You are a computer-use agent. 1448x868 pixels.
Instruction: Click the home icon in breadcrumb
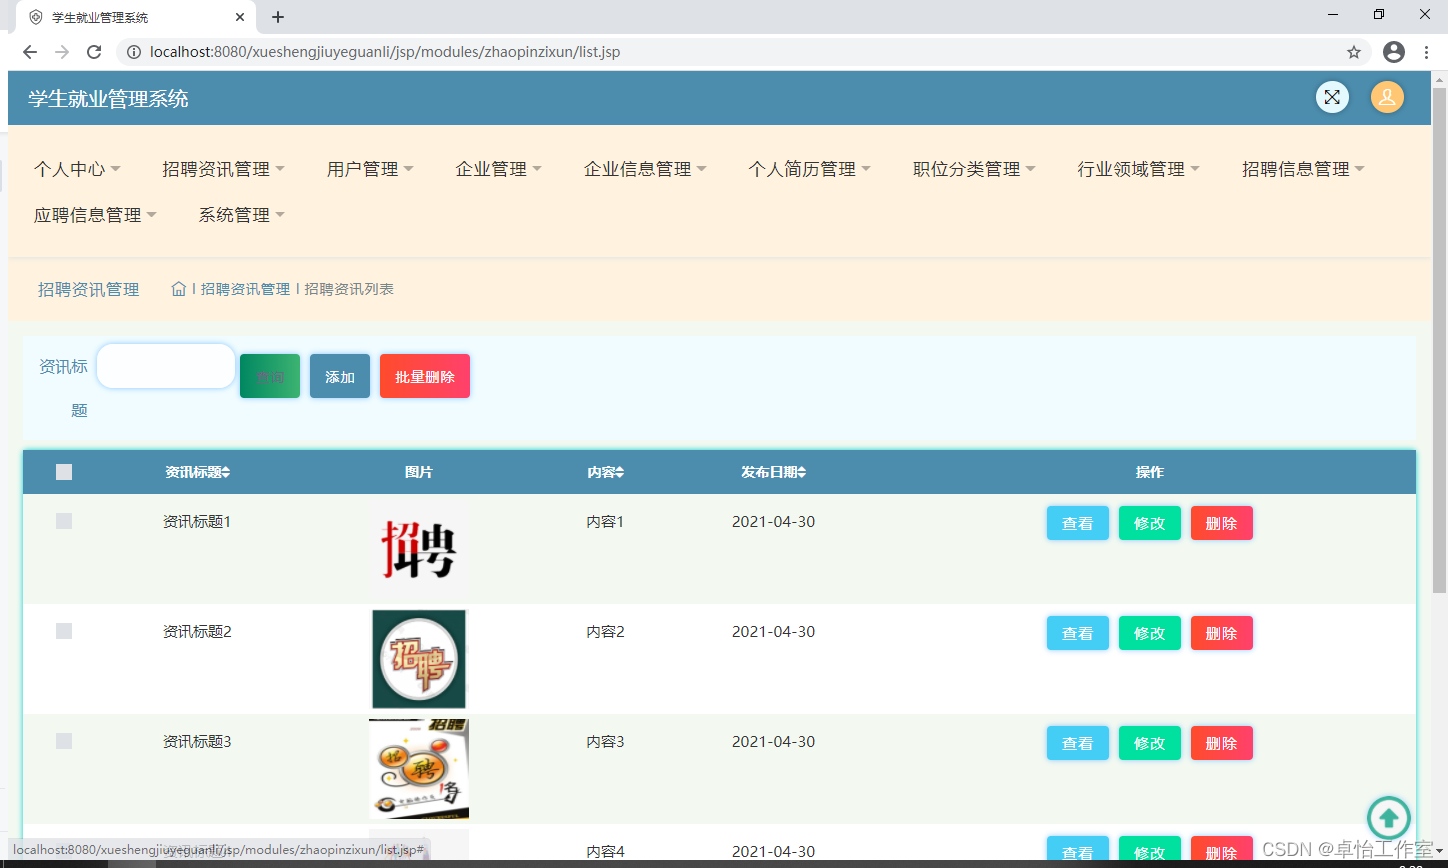(179, 289)
